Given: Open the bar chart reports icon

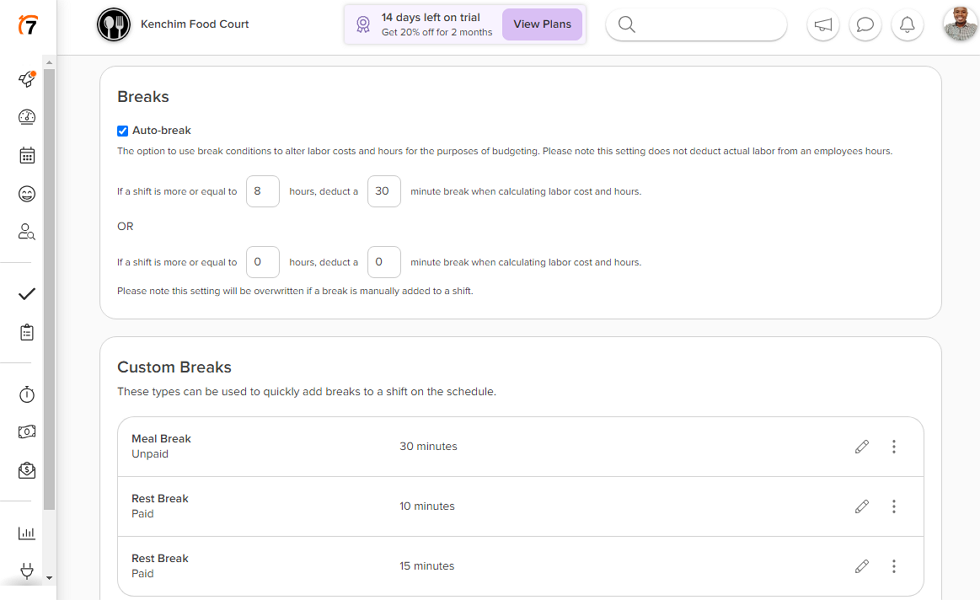Looking at the screenshot, I should point(27,532).
